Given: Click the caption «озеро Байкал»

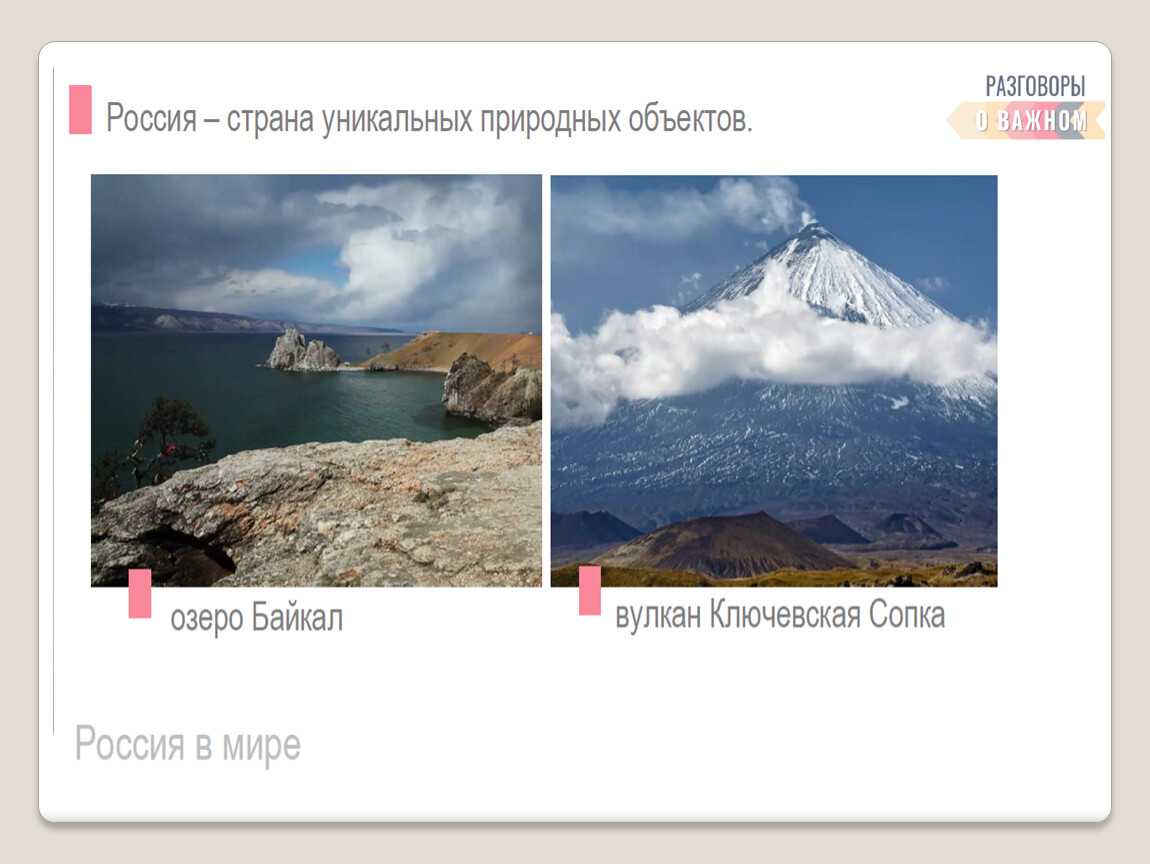Looking at the screenshot, I should 257,618.
